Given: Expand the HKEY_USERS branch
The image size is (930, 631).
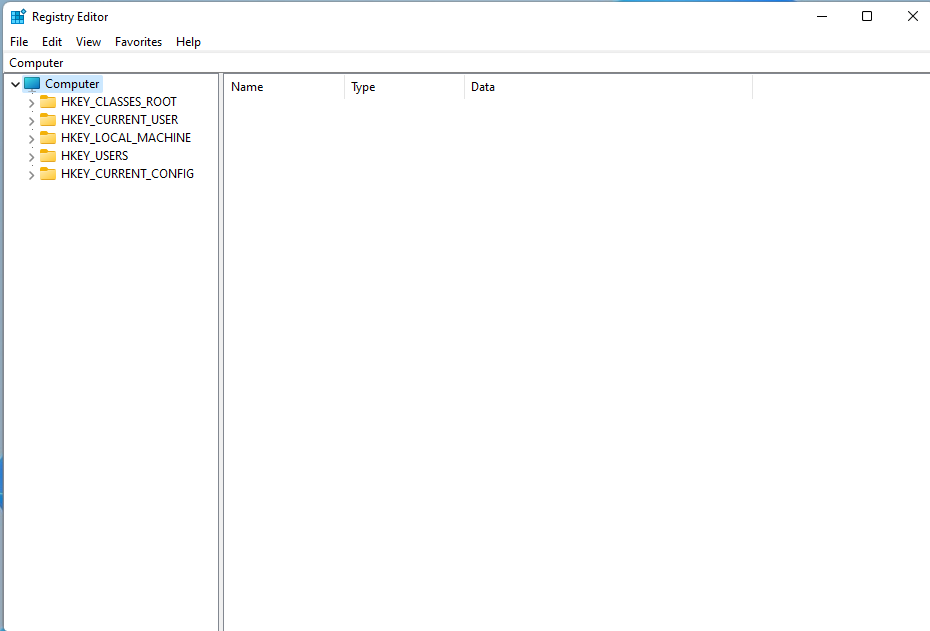Looking at the screenshot, I should click(31, 155).
